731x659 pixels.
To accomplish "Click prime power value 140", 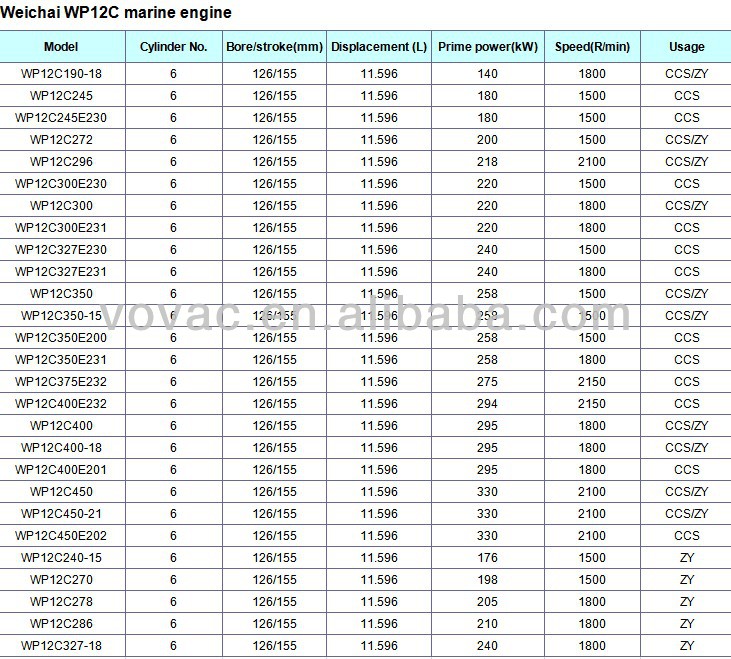I will pyautogui.click(x=487, y=74).
